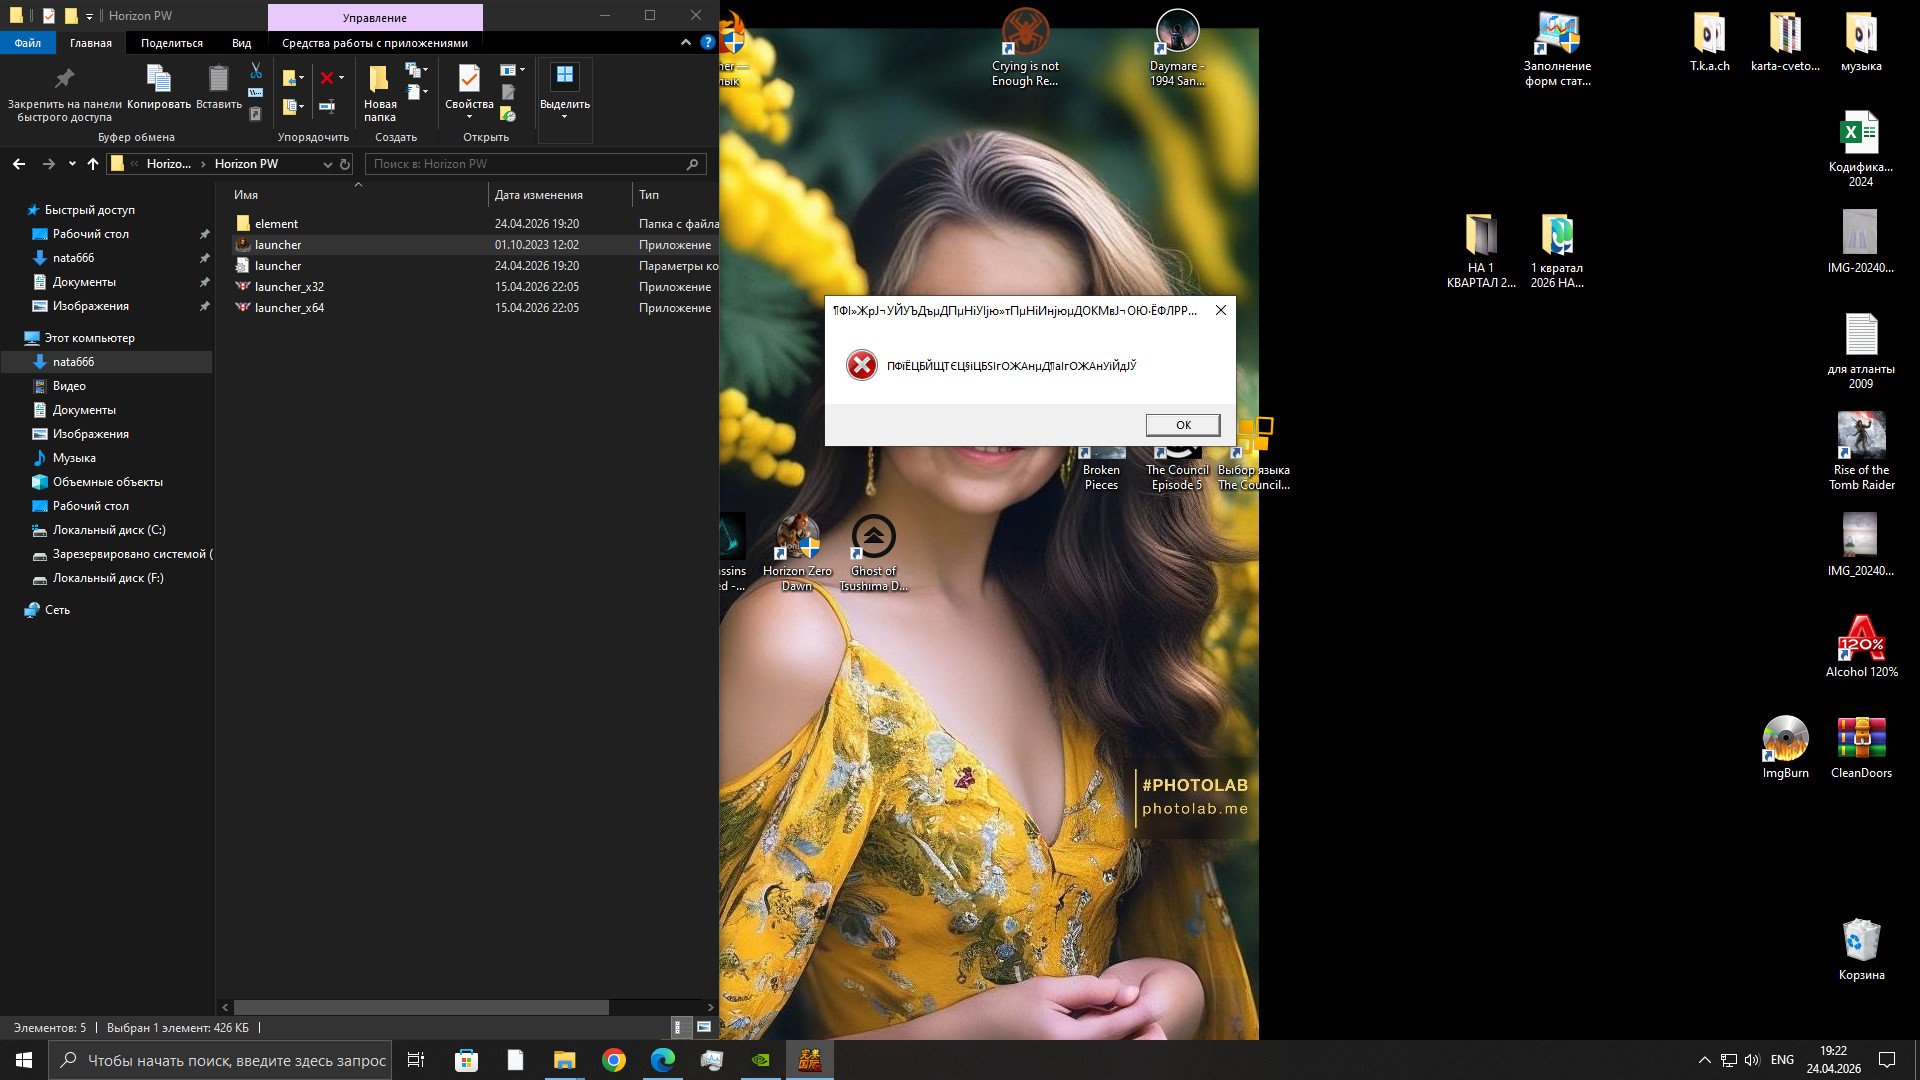Switch to large thumbnails view in status bar
This screenshot has width=1920, height=1080.
pos(704,1027)
